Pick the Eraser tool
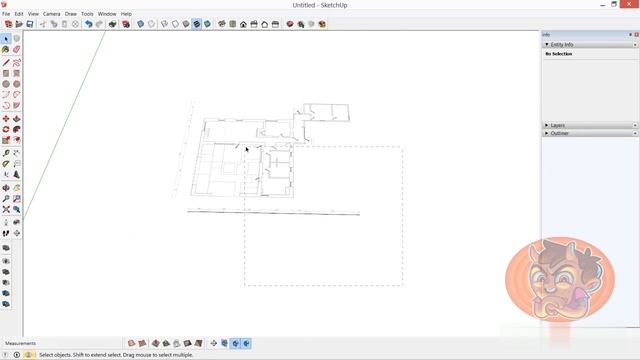640x360 pixels. (x=16, y=49)
